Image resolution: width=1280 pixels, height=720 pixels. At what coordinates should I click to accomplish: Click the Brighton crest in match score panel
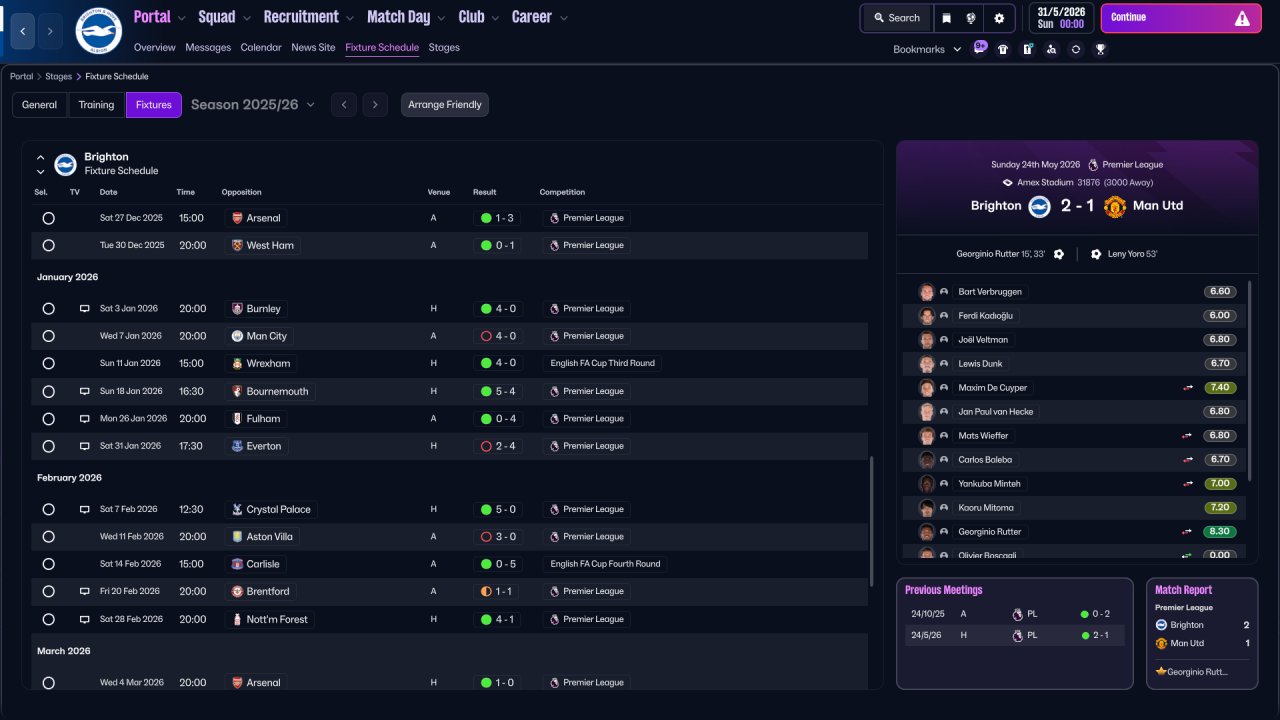pos(1040,206)
